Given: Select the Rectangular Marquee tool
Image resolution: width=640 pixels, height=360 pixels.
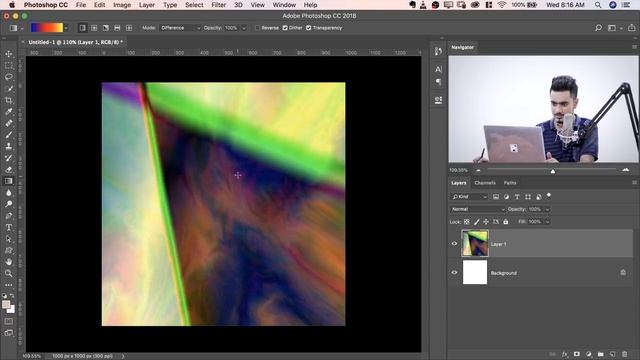Looking at the screenshot, I should tap(9, 65).
